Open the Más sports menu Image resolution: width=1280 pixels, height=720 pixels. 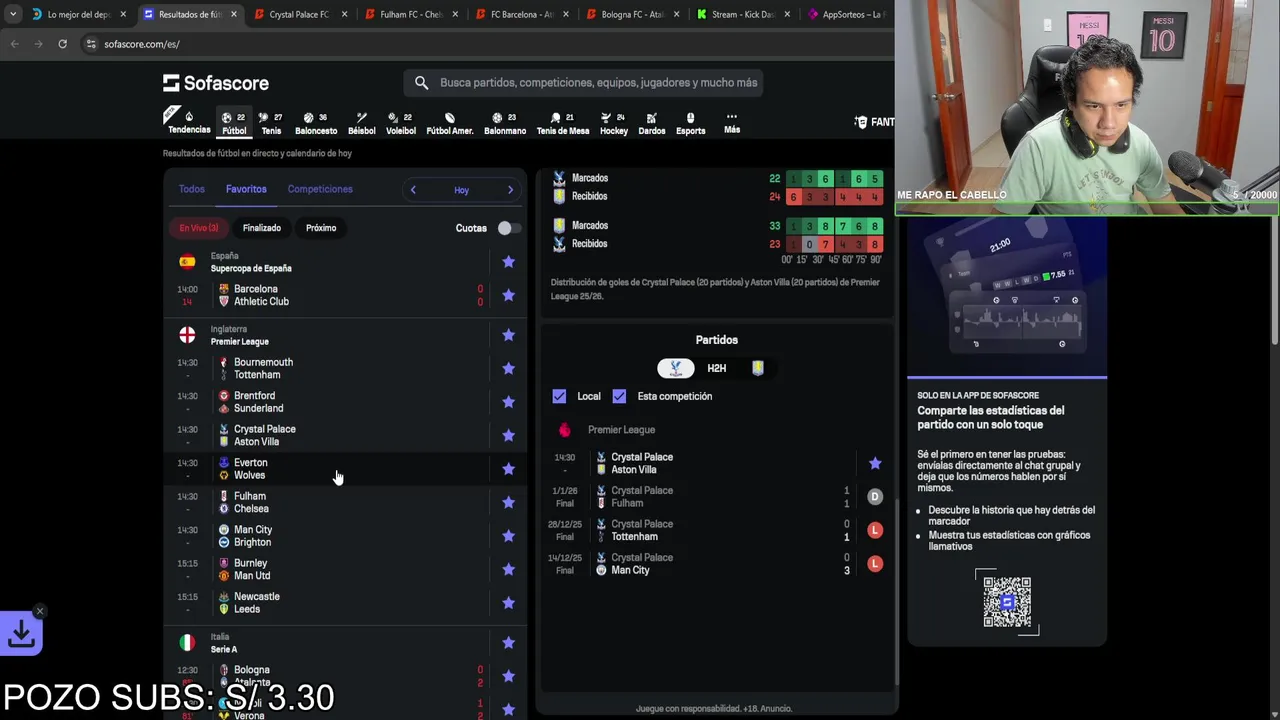click(732, 122)
